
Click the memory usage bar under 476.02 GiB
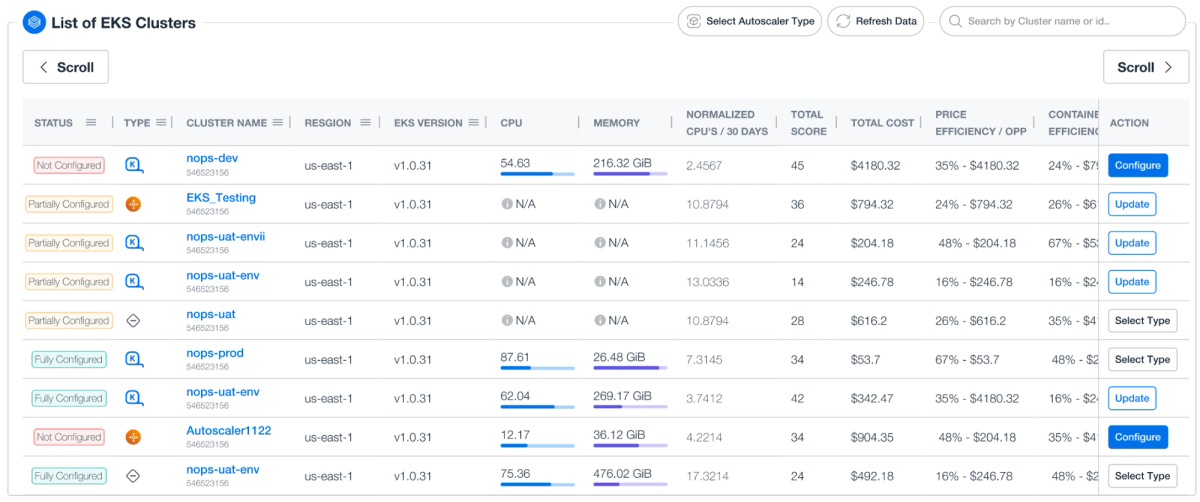click(x=630, y=485)
